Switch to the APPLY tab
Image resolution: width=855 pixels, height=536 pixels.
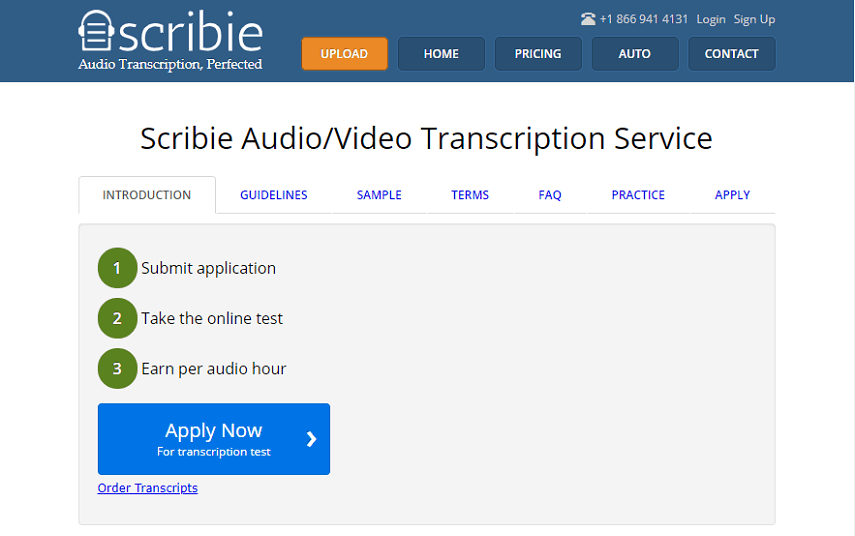[x=732, y=195]
